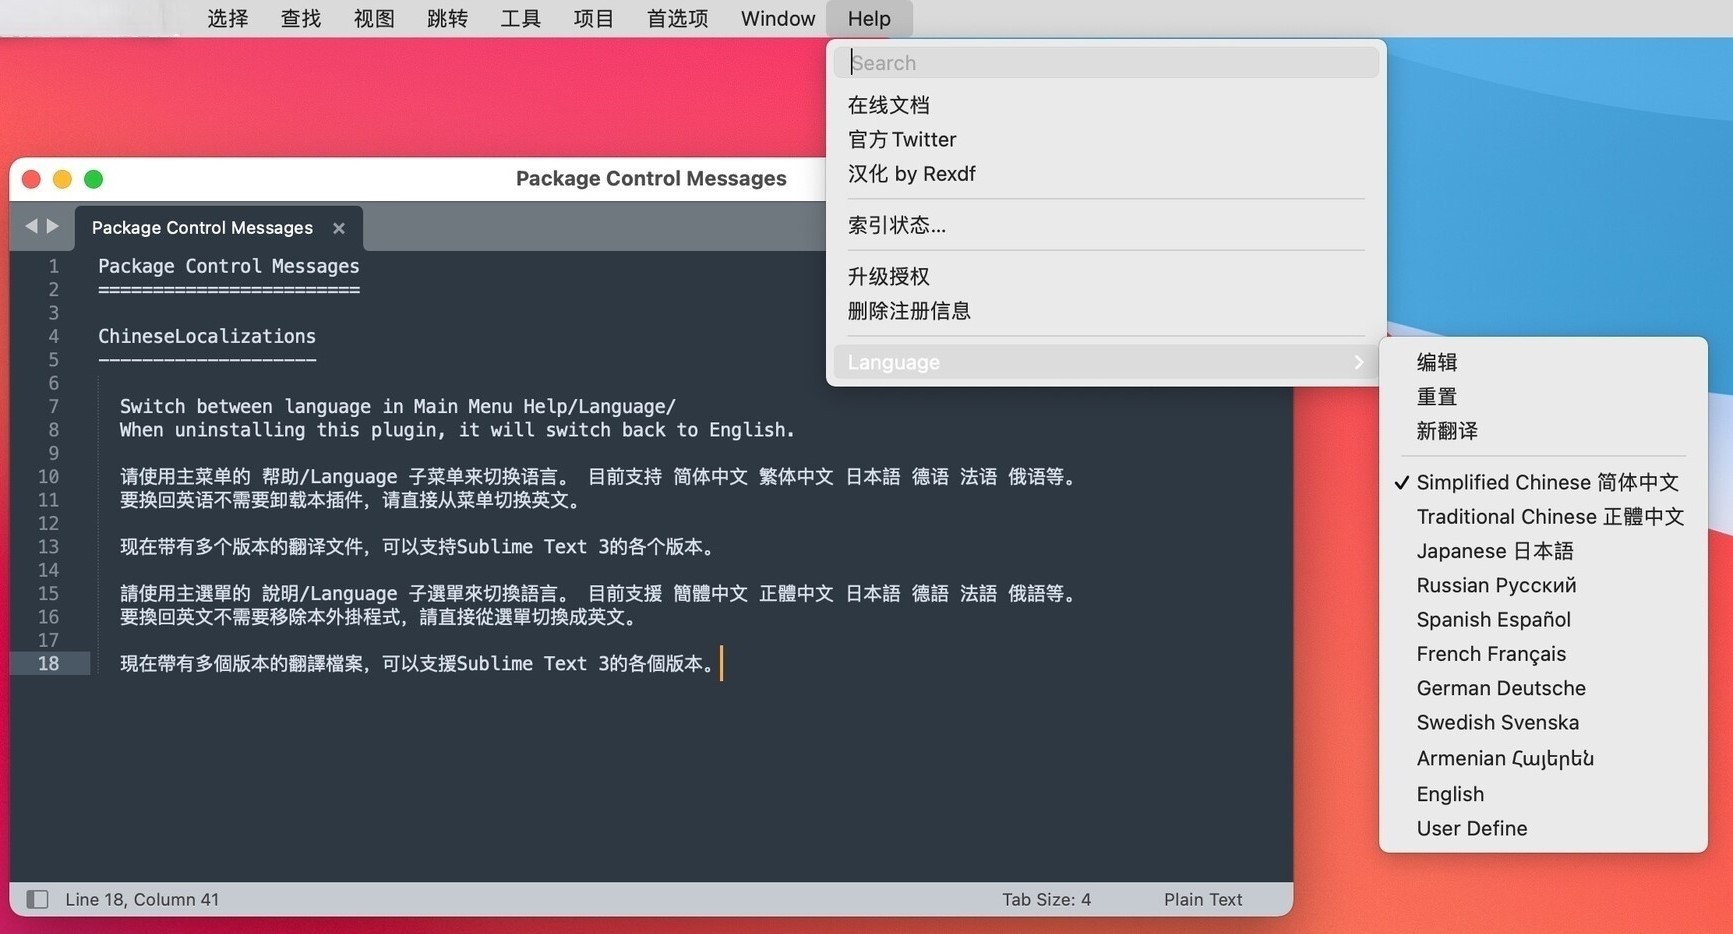Click the 'Switch between language' line

398,406
